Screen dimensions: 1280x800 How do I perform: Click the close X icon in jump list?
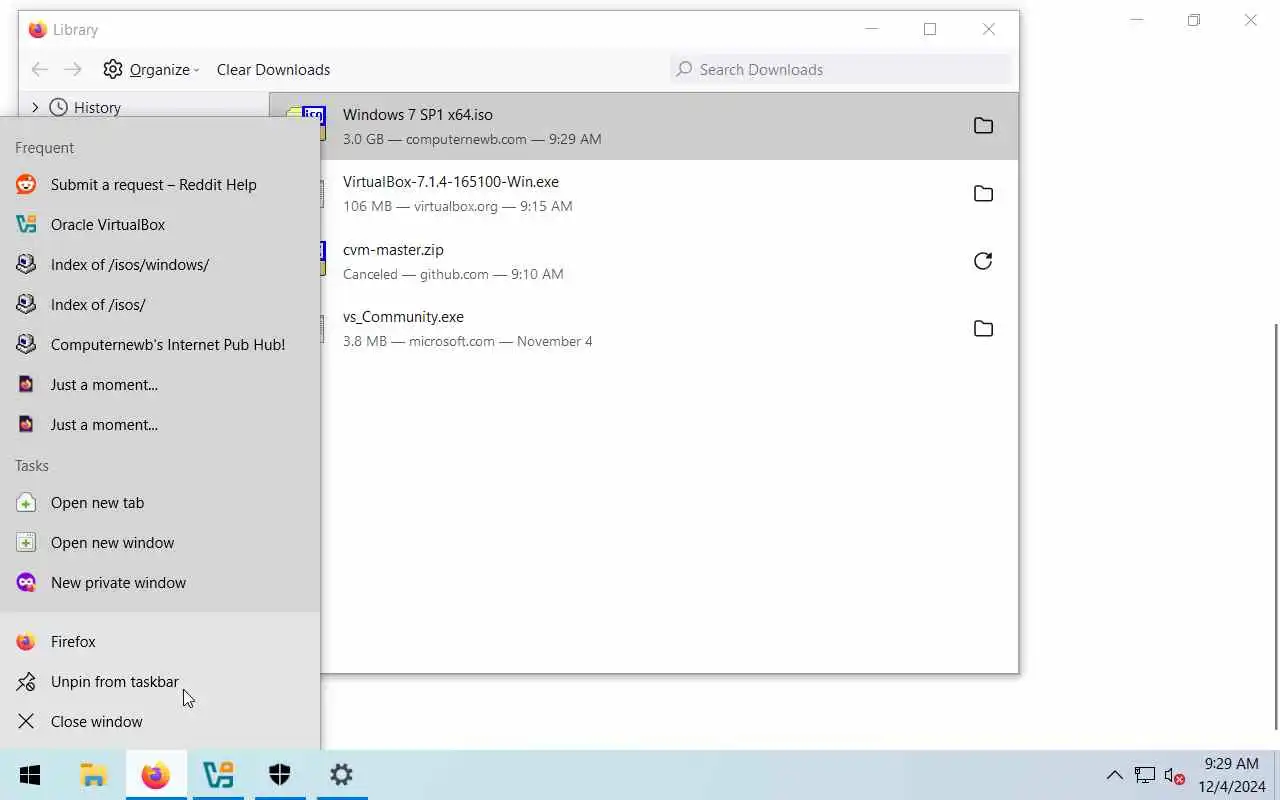pos(26,721)
